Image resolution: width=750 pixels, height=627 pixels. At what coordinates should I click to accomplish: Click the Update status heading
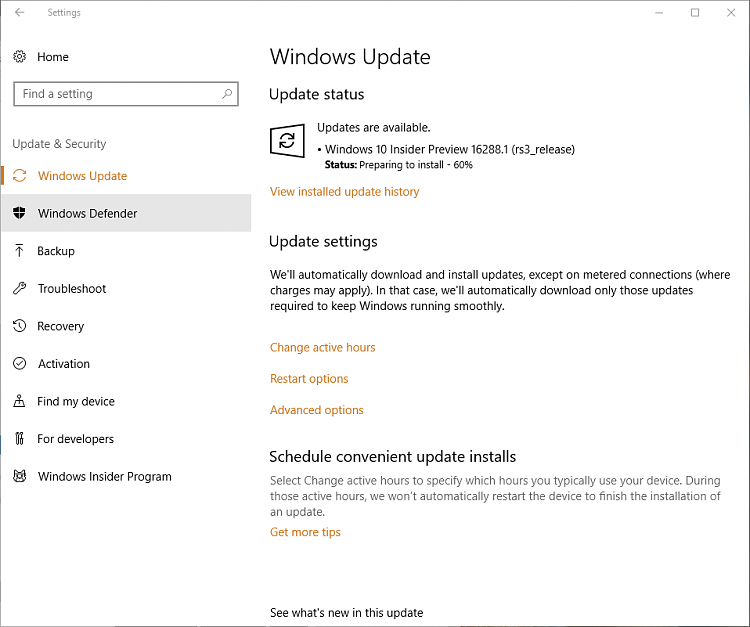tap(316, 94)
